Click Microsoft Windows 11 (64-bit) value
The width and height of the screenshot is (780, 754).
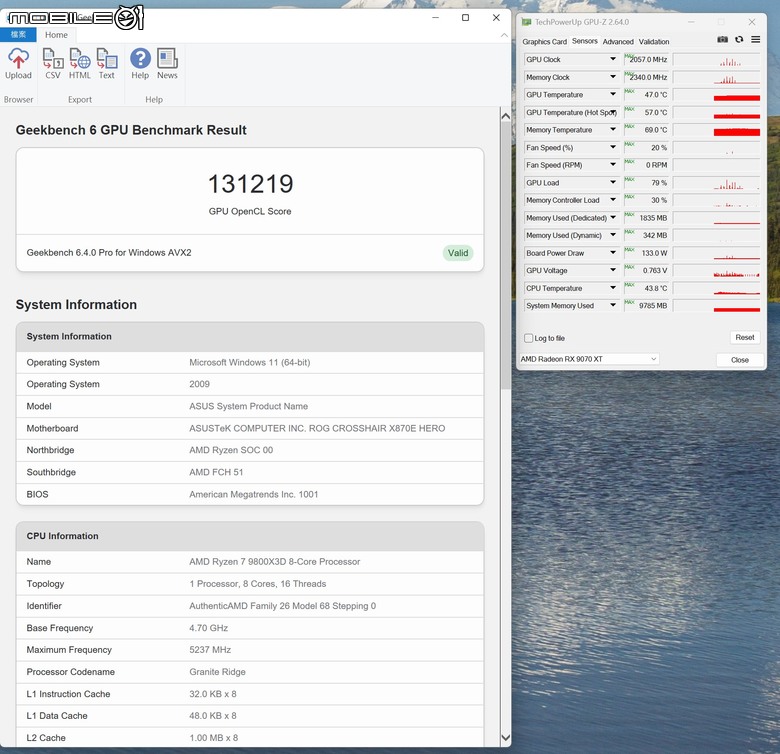pos(249,363)
